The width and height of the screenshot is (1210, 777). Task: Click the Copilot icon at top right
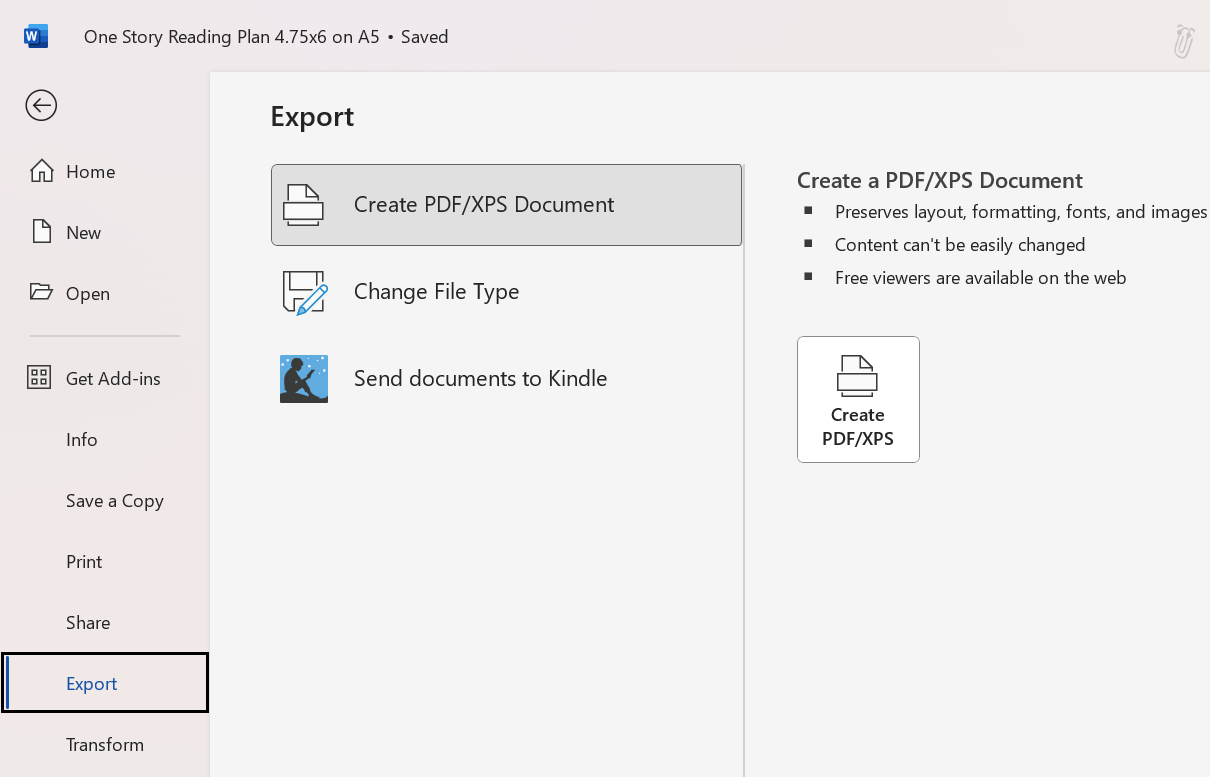pyautogui.click(x=1184, y=42)
